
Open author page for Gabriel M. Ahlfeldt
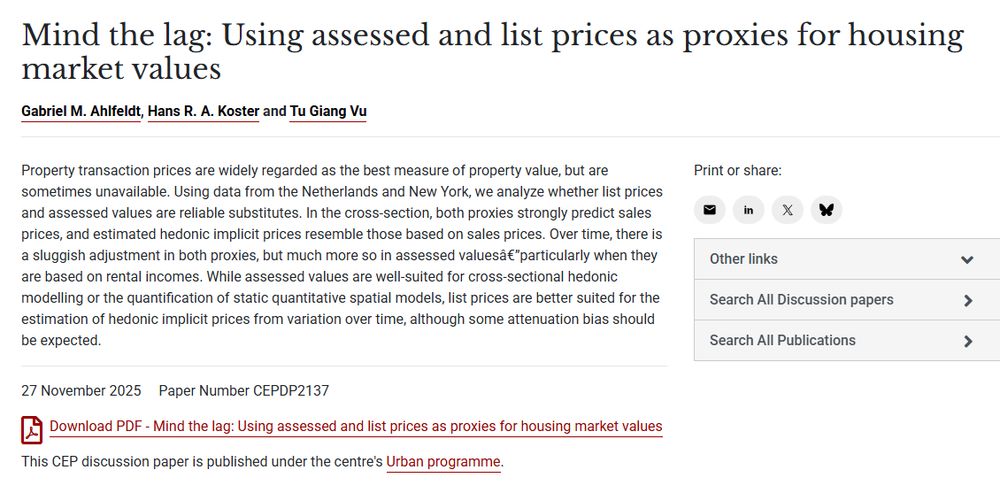[x=81, y=111]
